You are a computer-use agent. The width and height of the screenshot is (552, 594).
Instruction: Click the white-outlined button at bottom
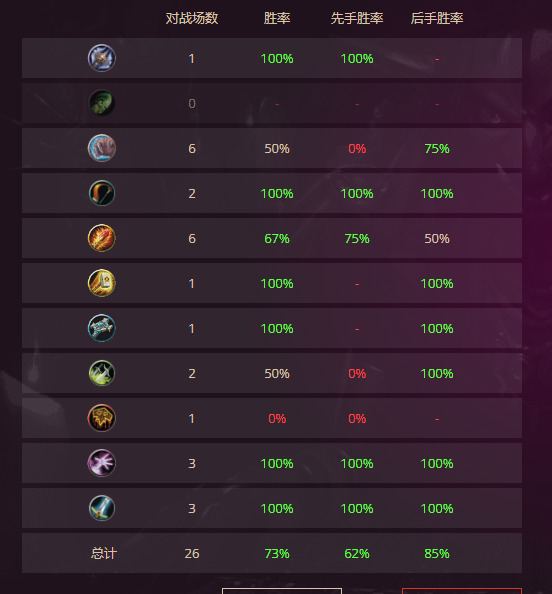(282, 591)
